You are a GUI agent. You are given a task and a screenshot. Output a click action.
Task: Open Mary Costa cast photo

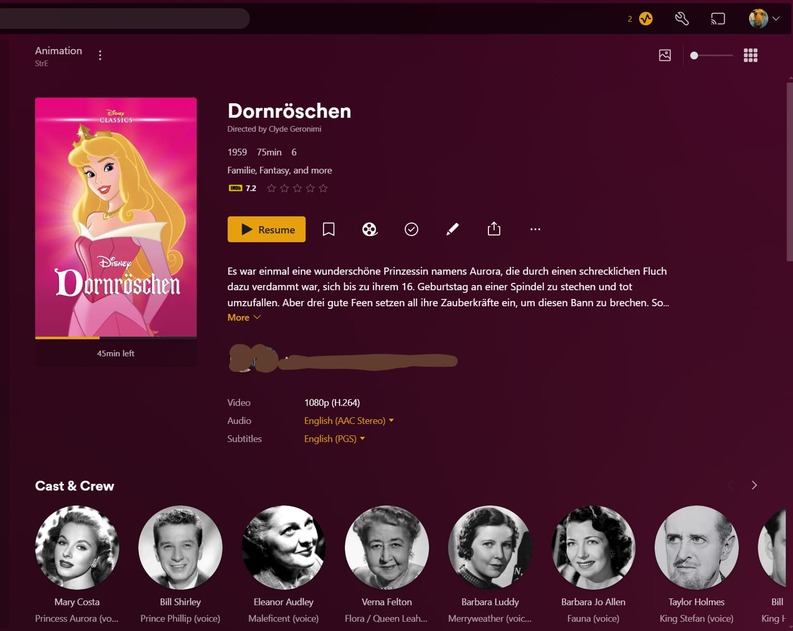coord(77,548)
